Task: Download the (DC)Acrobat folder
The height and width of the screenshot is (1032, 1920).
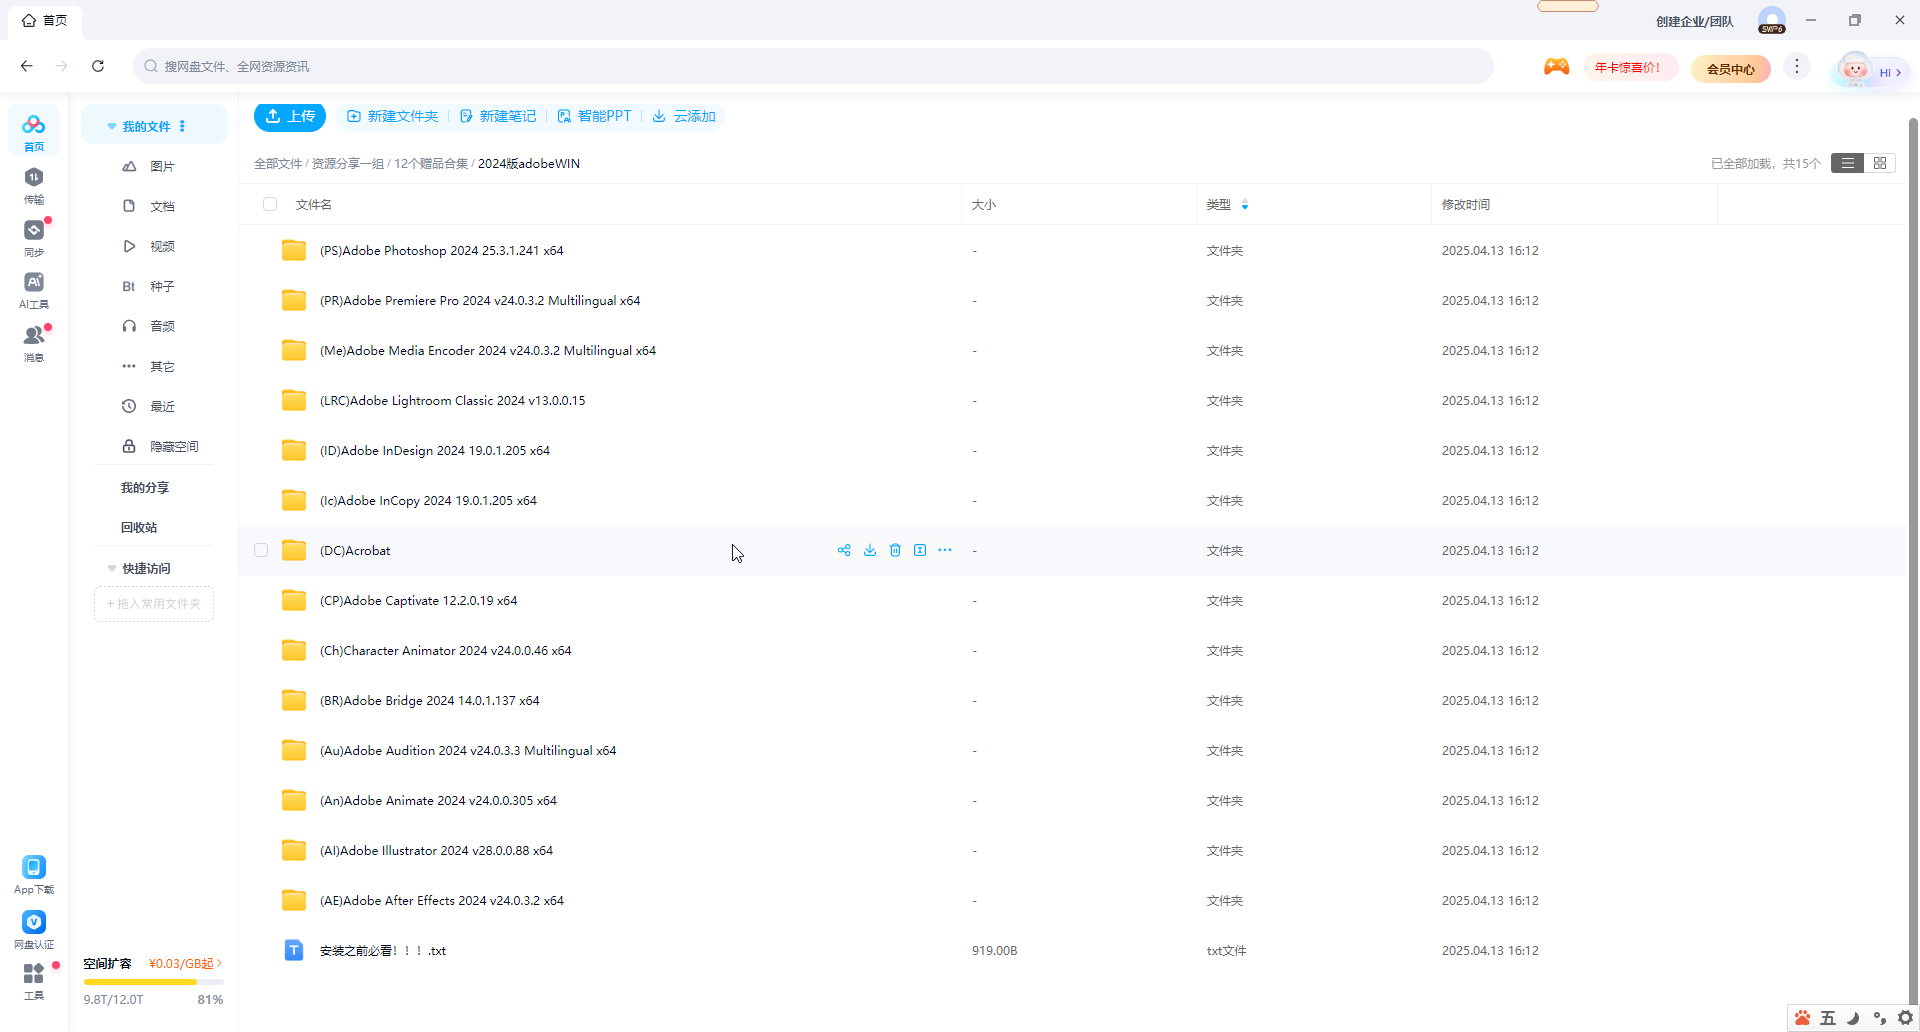Action: point(870,550)
